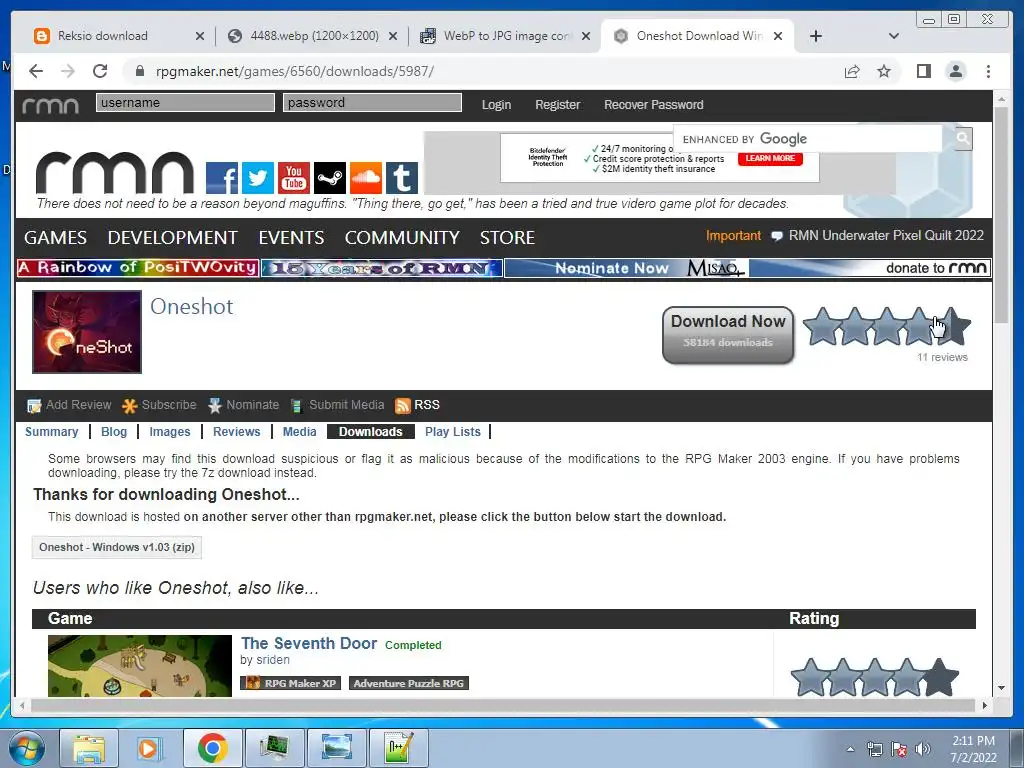Open RMN Underwater Pixel Quilt 2022 link
Viewport: 1024px width, 768px height.
click(x=886, y=236)
